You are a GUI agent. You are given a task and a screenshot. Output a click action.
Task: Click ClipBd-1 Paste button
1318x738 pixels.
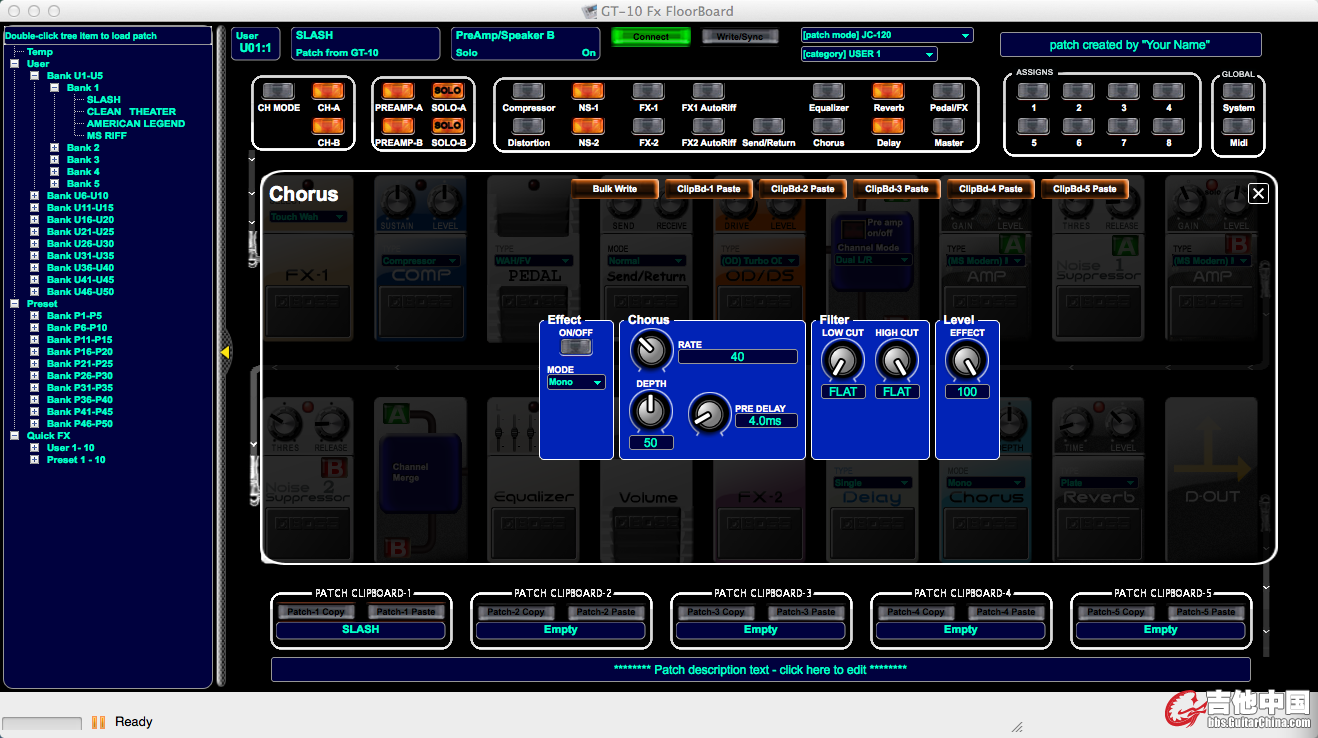pyautogui.click(x=709, y=188)
